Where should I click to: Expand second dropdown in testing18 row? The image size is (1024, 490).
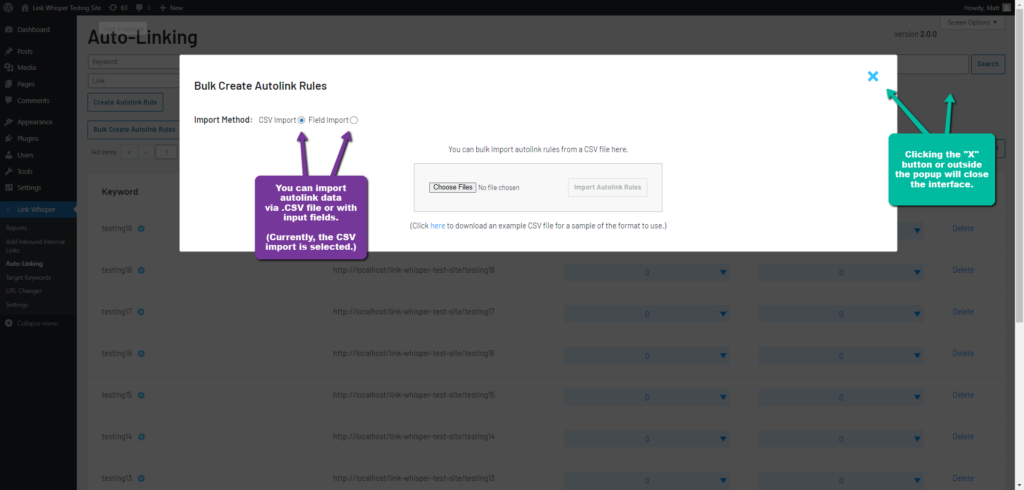(x=840, y=272)
